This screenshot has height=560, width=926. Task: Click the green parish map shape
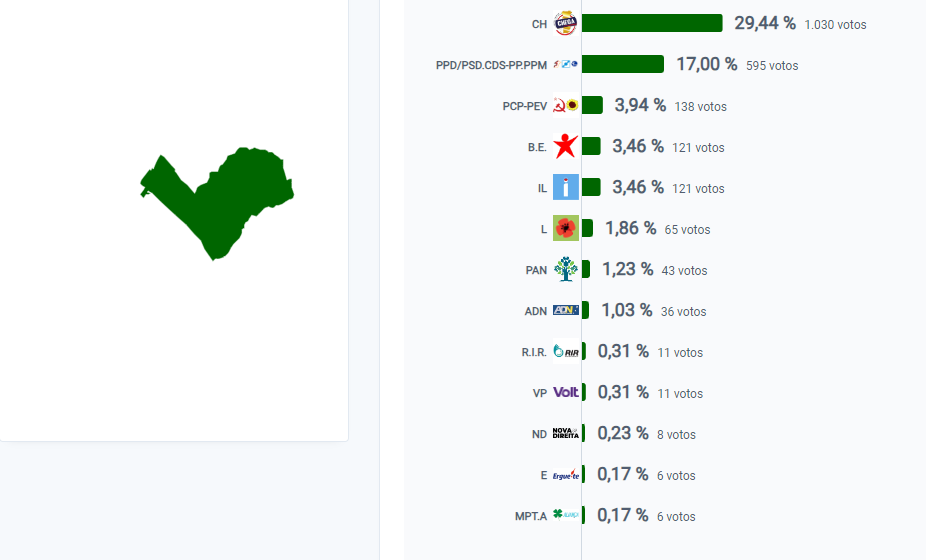[217, 203]
